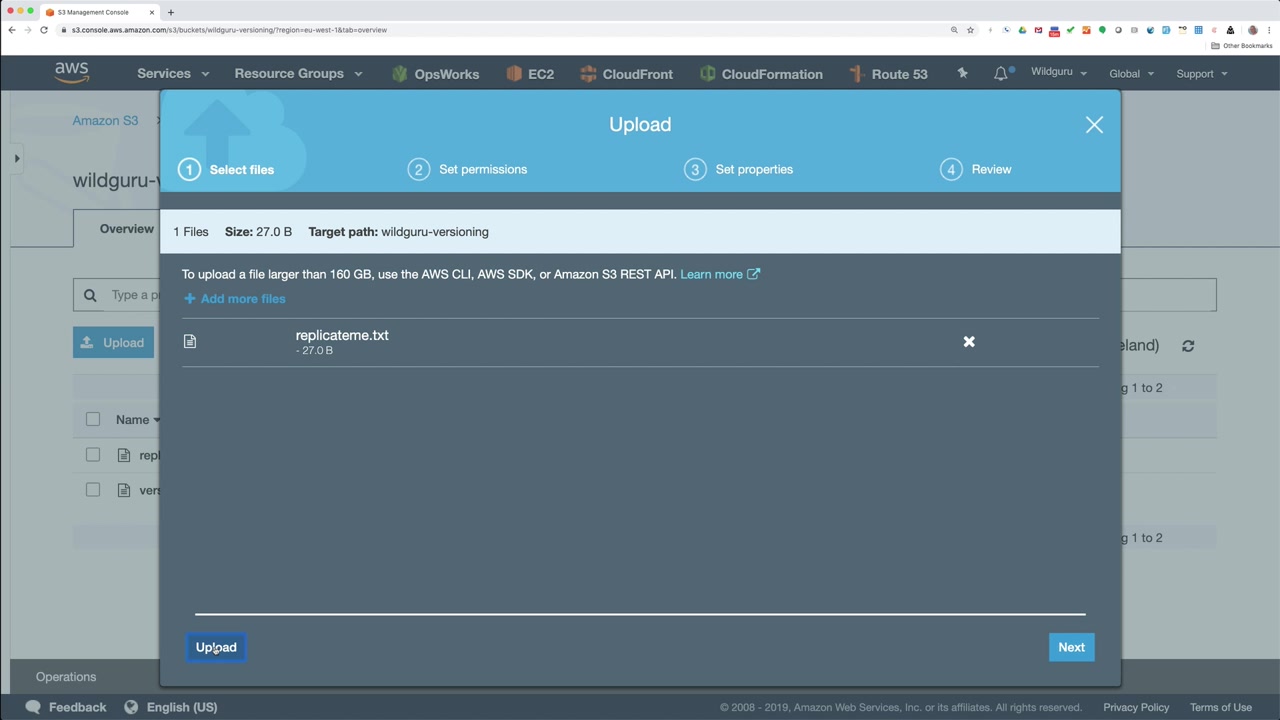Open the CloudFront shortcut
Image resolution: width=1280 pixels, height=720 pixels.
(626, 74)
